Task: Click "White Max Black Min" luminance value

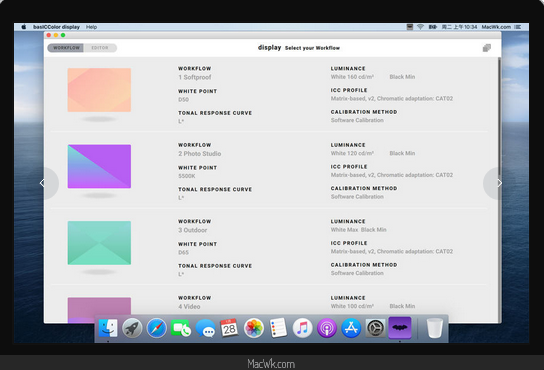Action: [358, 229]
